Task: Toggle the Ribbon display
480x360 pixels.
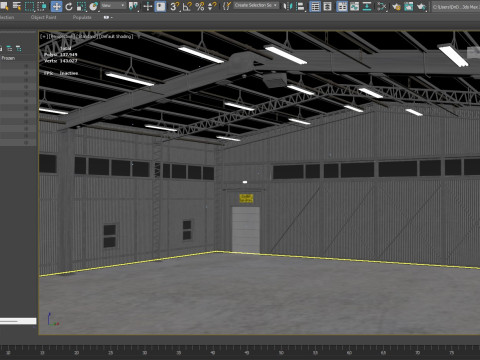Action: click(x=342, y=6)
